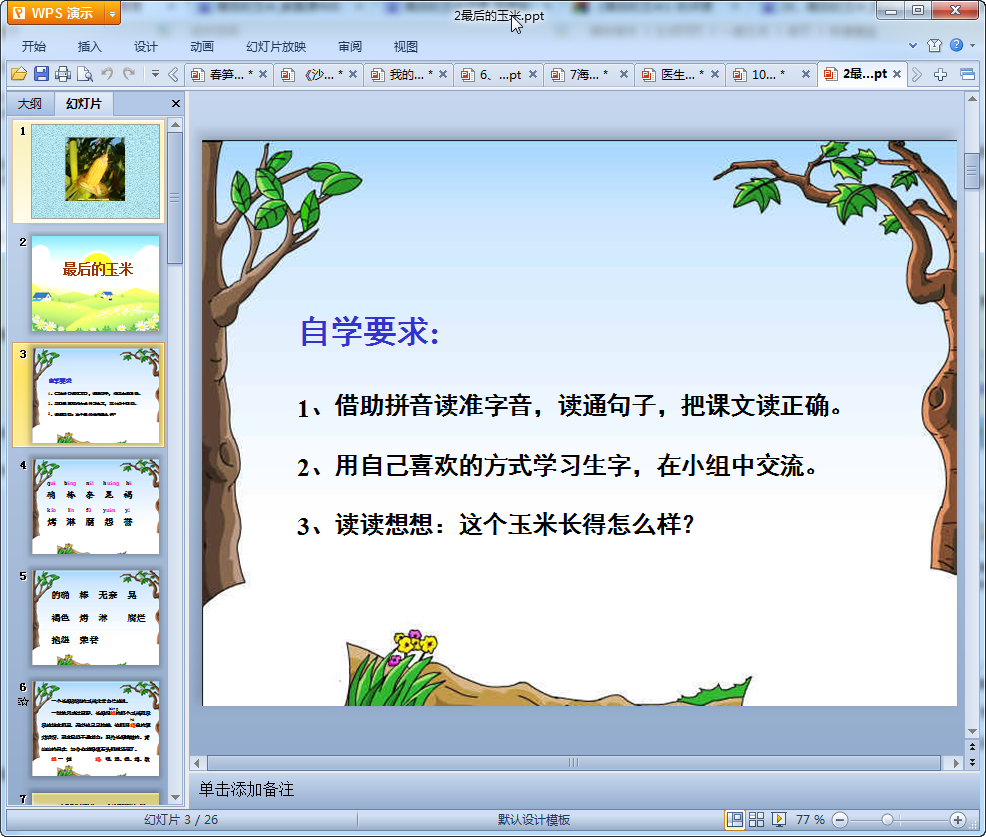
Task: Redo the last undone action
Action: (129, 74)
